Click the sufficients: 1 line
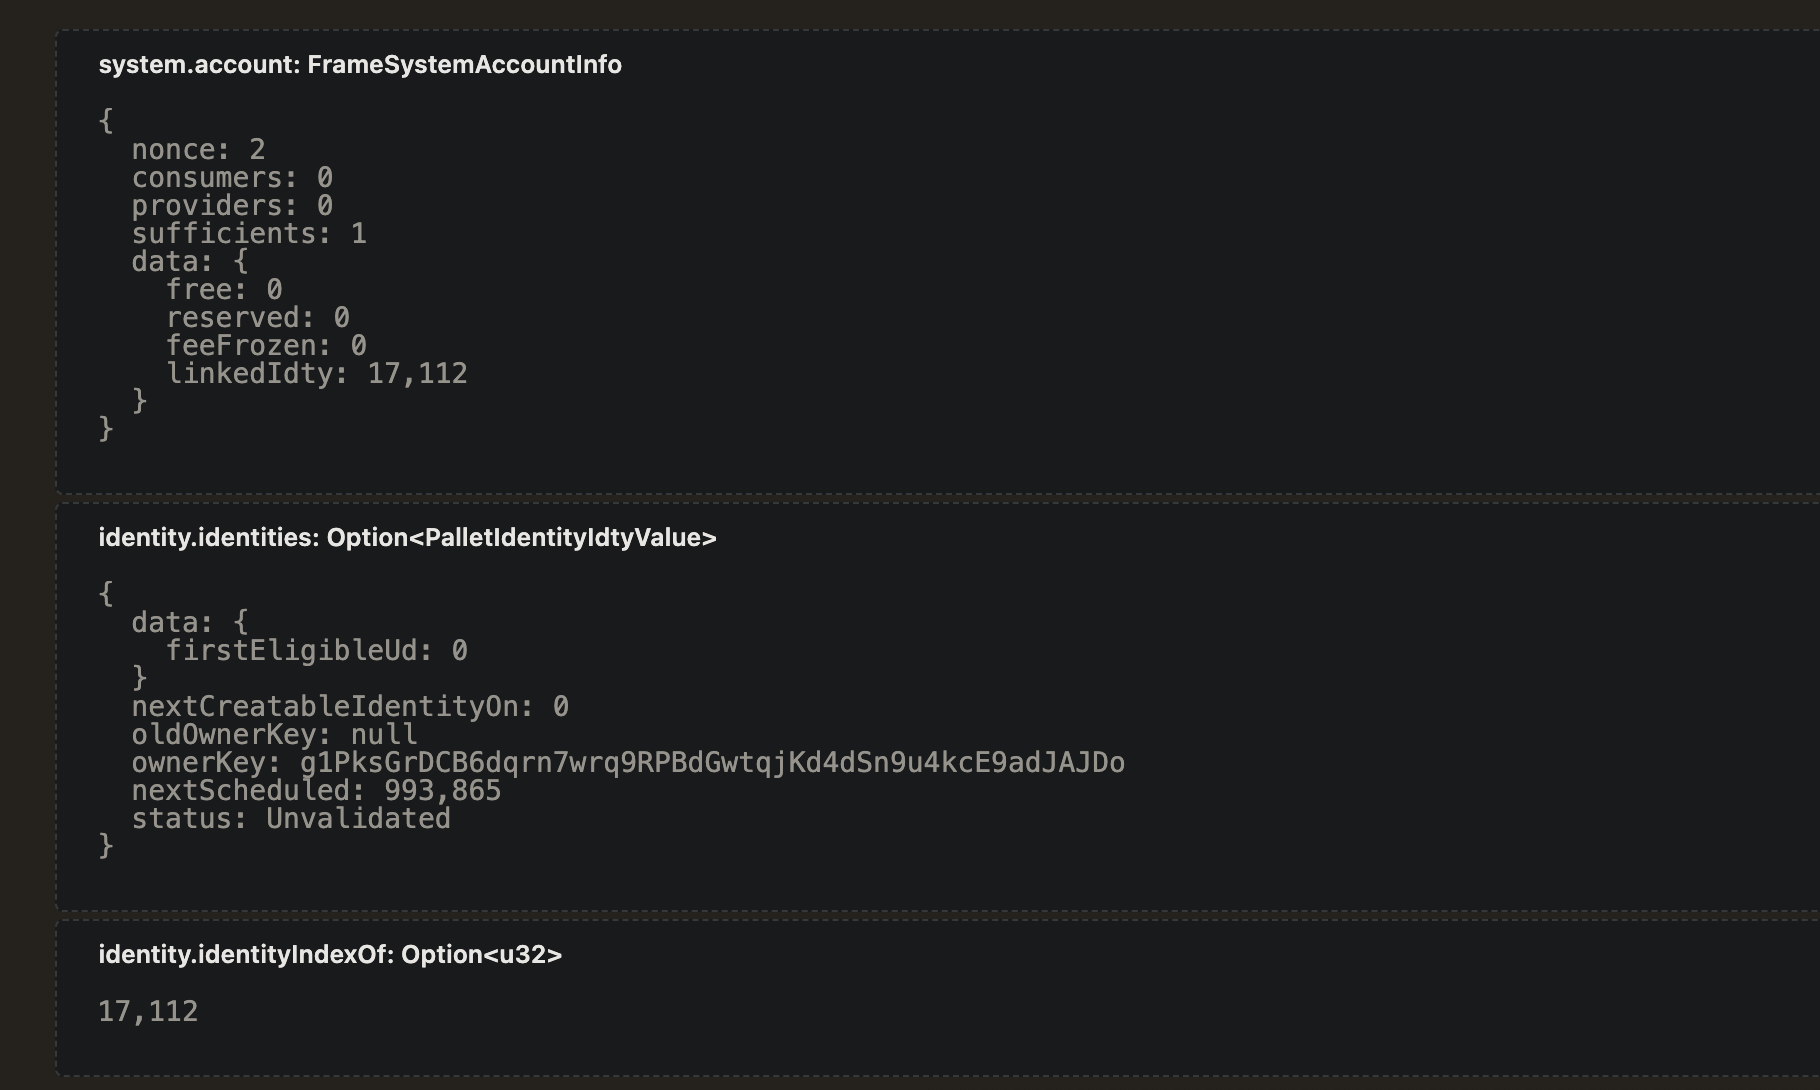 (249, 234)
